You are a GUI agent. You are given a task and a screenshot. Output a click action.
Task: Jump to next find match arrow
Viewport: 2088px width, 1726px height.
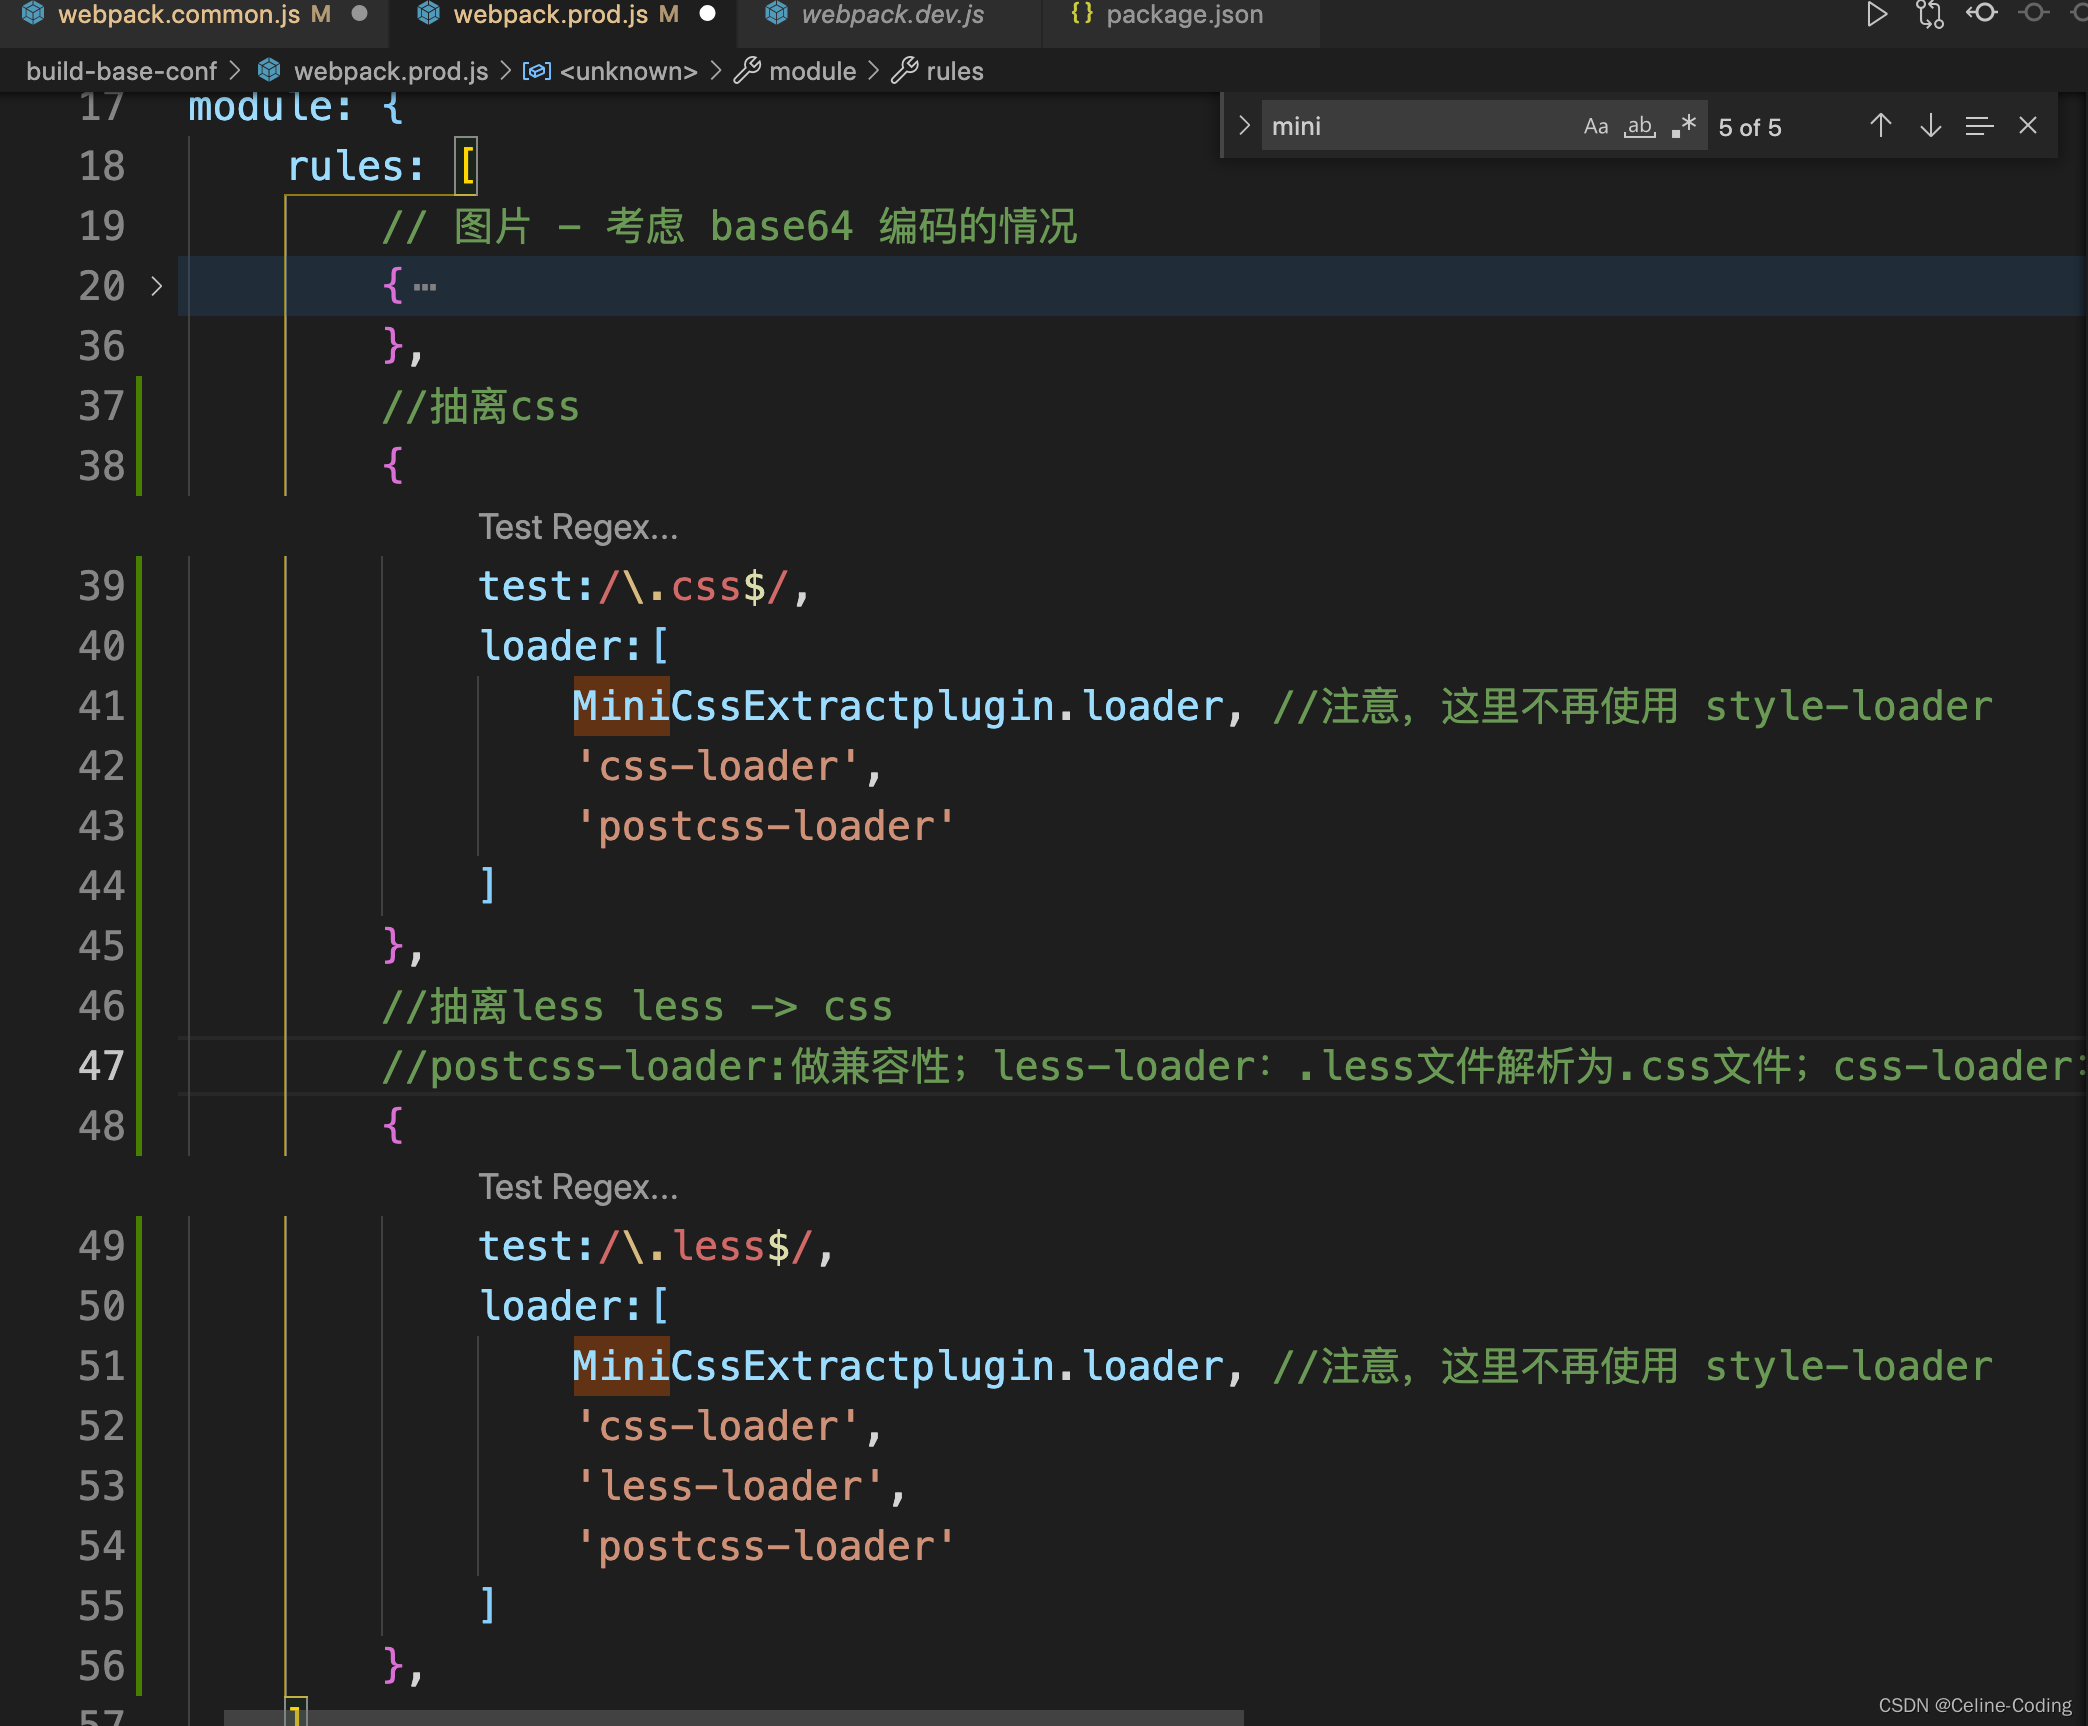pyautogui.click(x=1930, y=126)
